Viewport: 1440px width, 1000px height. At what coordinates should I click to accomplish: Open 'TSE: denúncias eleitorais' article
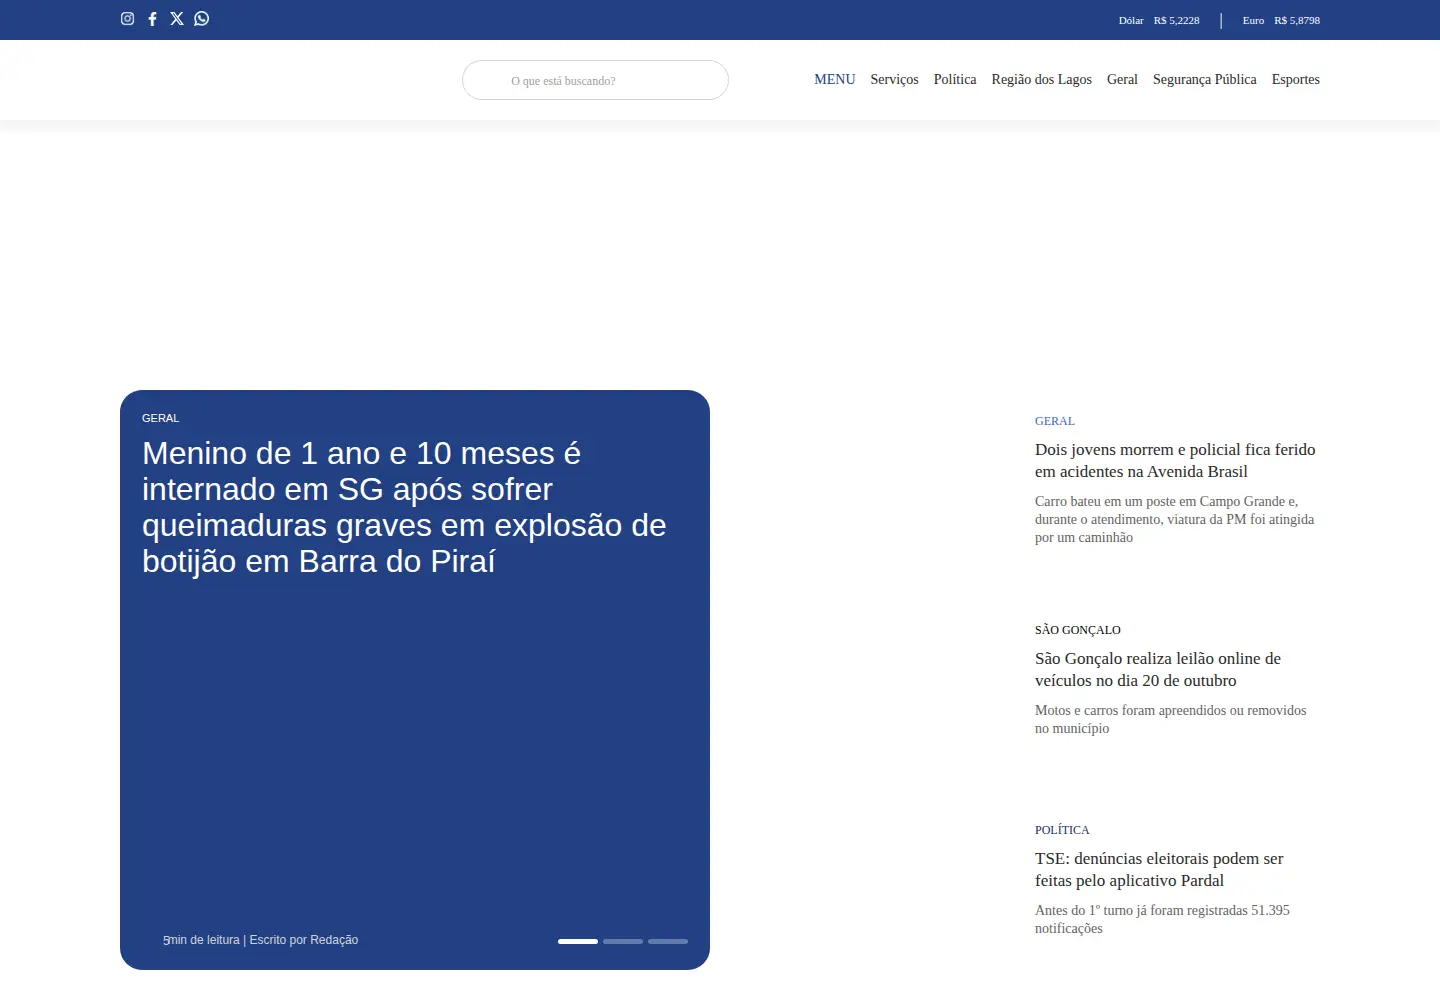pos(1159,869)
